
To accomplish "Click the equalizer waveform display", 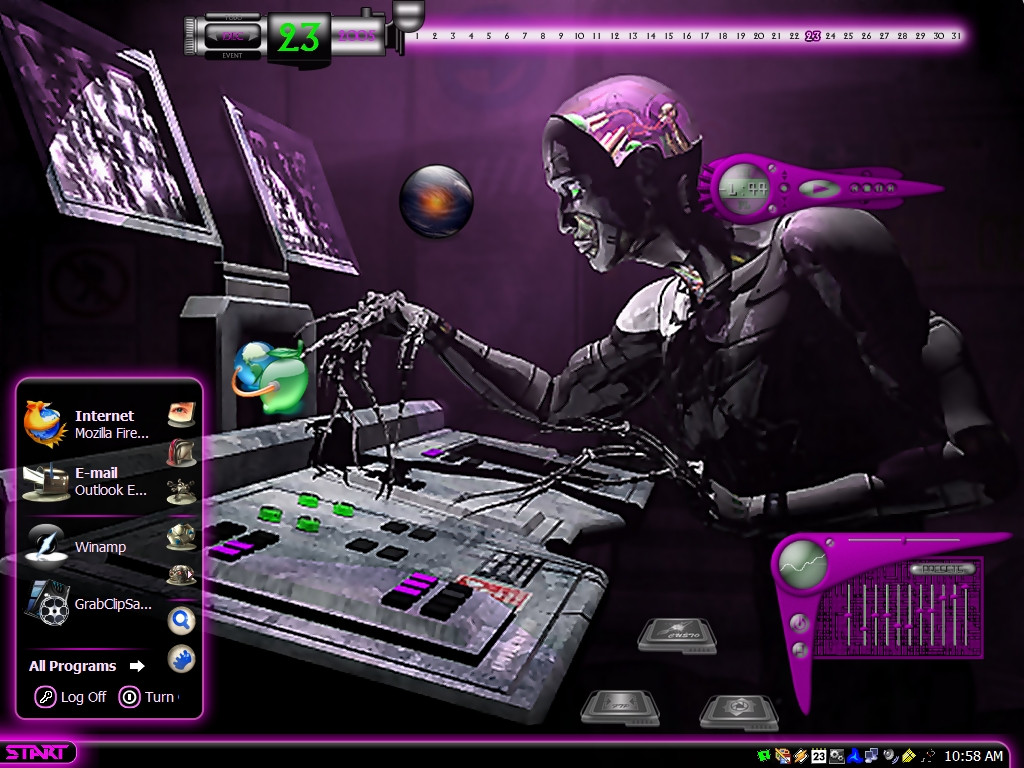I will click(803, 564).
